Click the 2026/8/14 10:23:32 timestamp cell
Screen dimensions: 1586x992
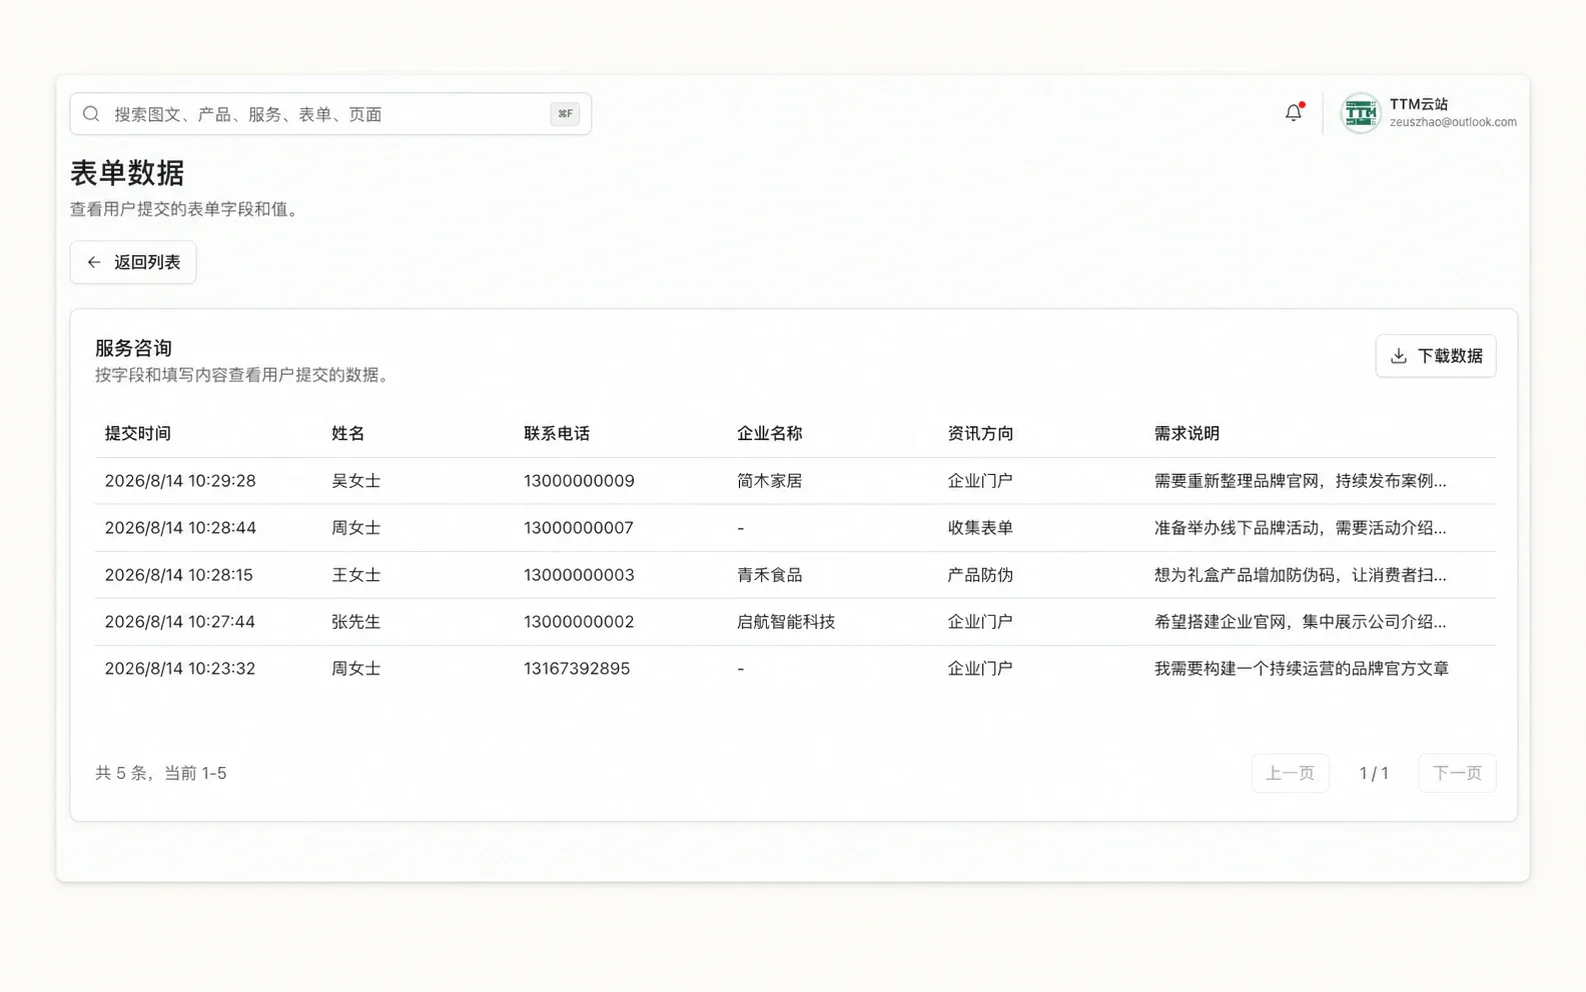pyautogui.click(x=180, y=669)
